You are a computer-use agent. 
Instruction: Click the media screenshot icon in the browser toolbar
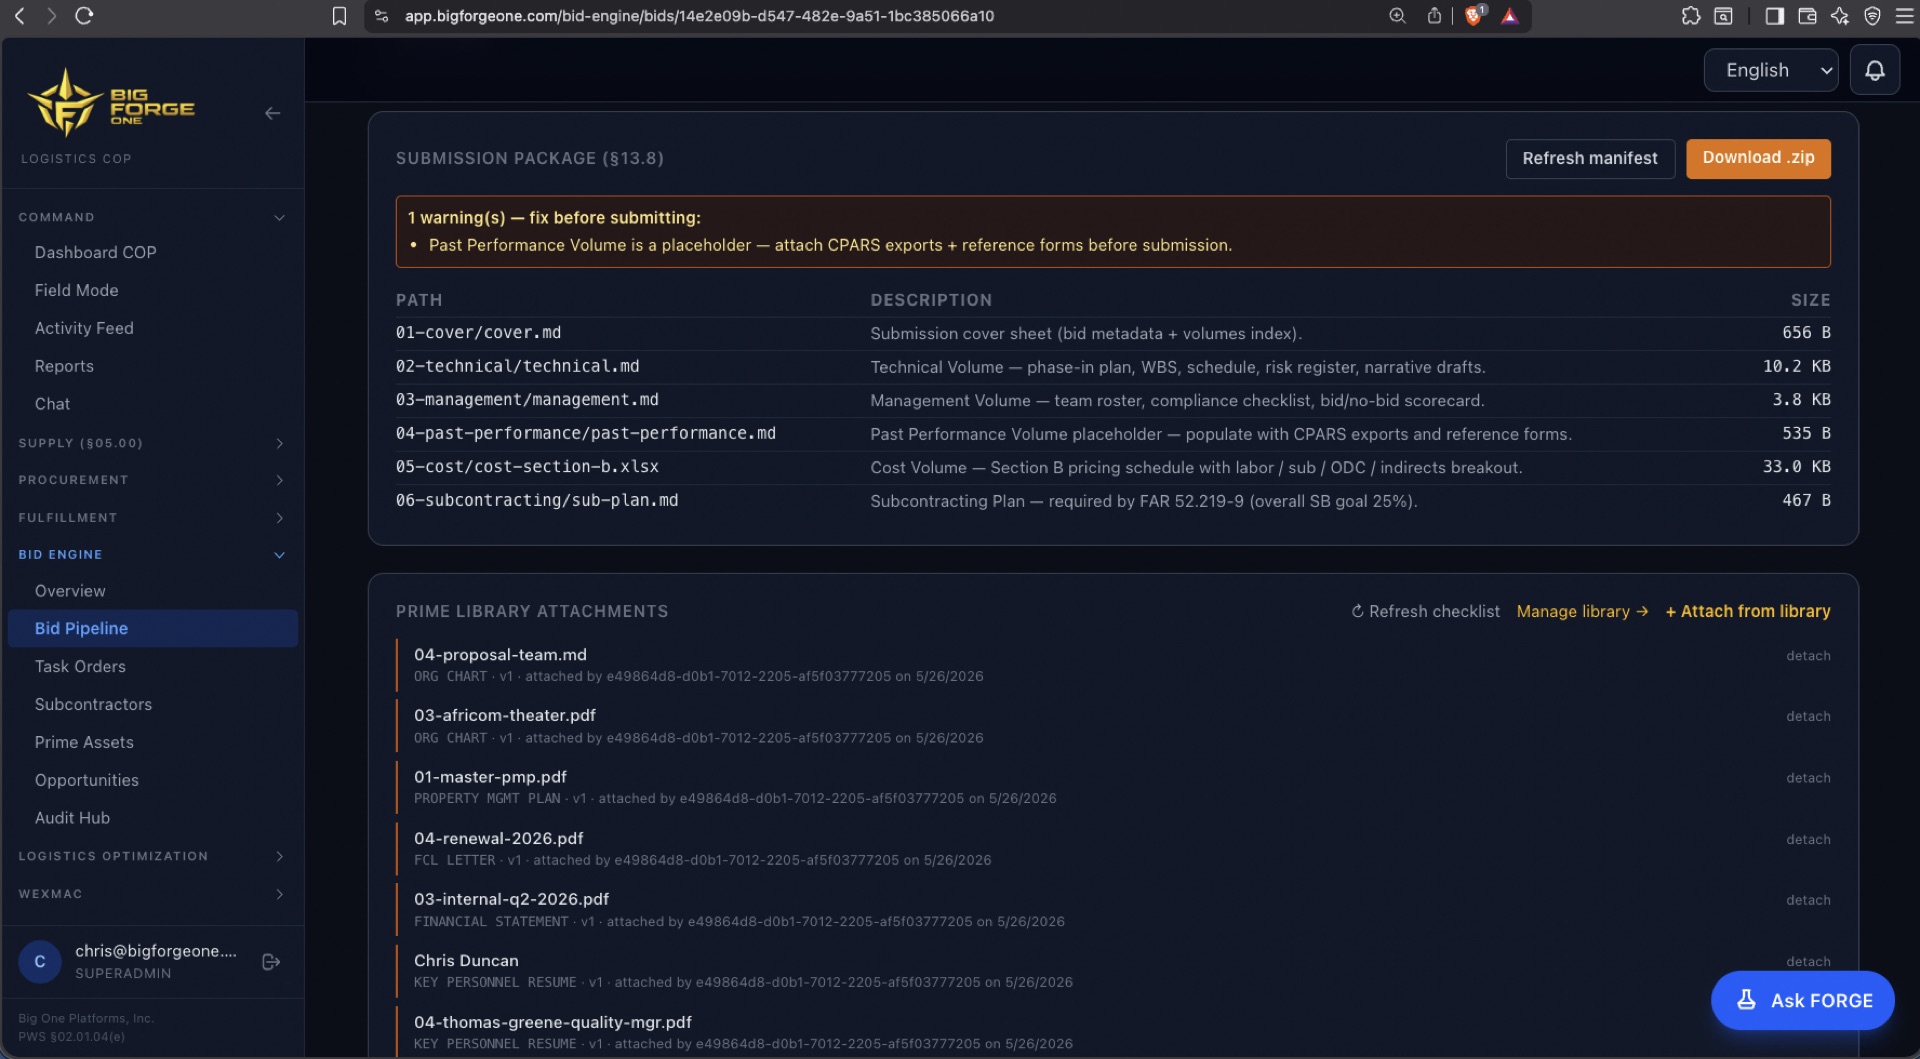(1724, 16)
